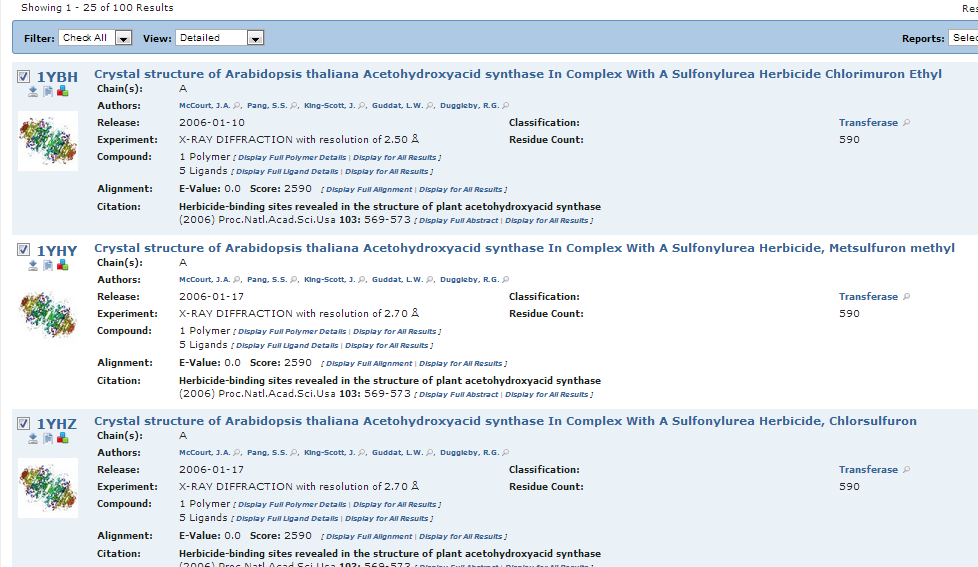
Task: Click magnifier next to Duggleby, R.G. in 1YHZ
Action: 506,453
